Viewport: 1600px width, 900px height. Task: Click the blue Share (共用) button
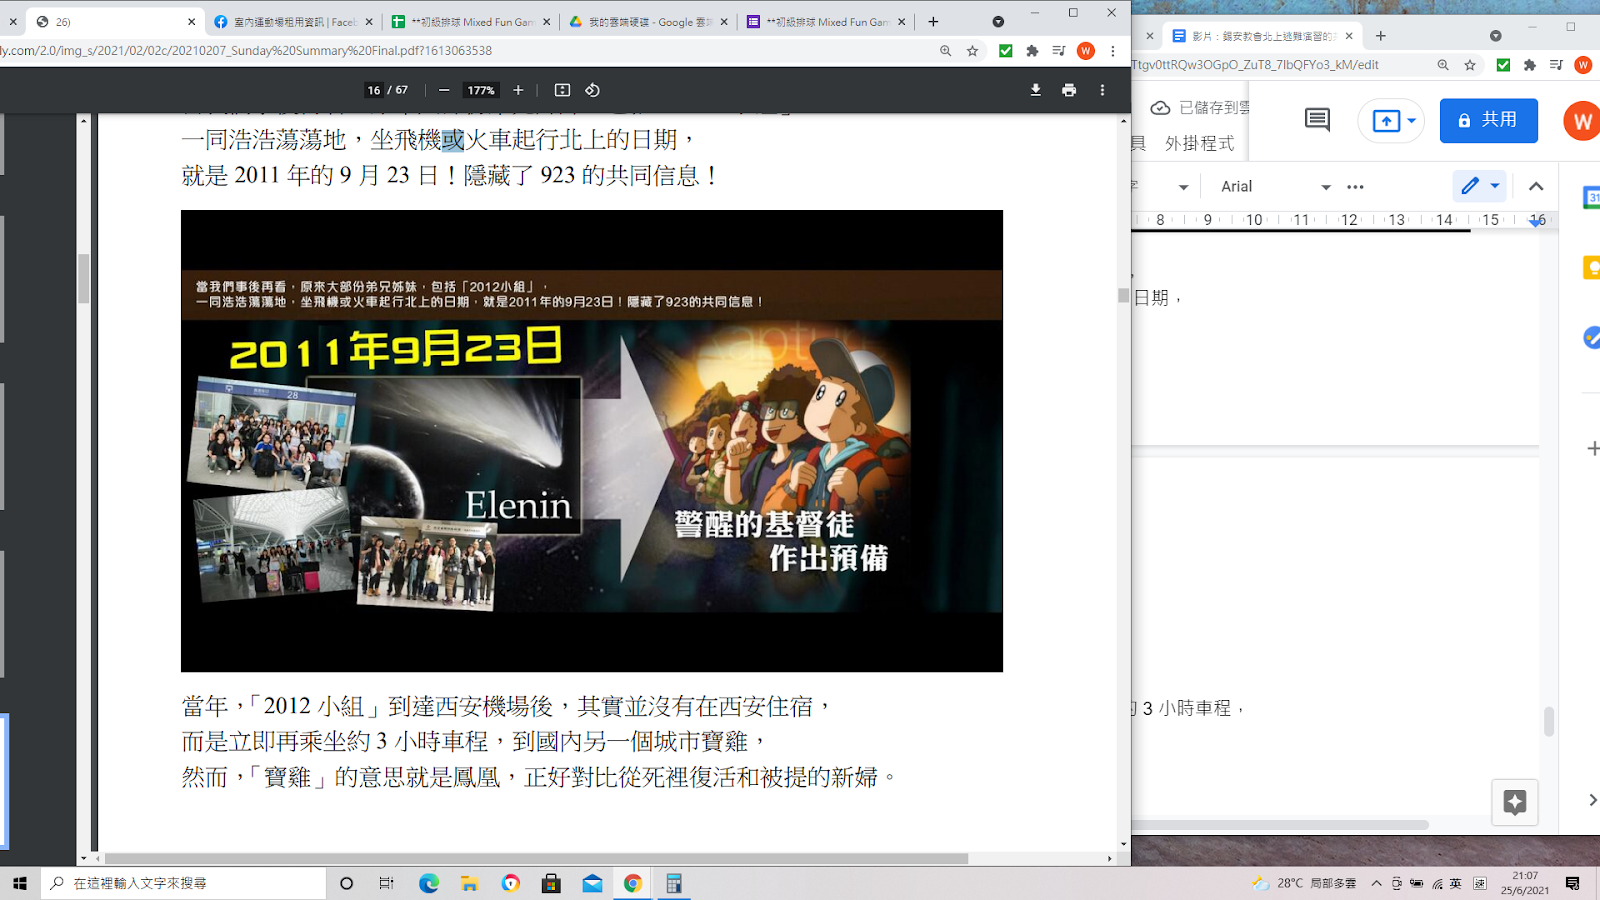coord(1488,120)
